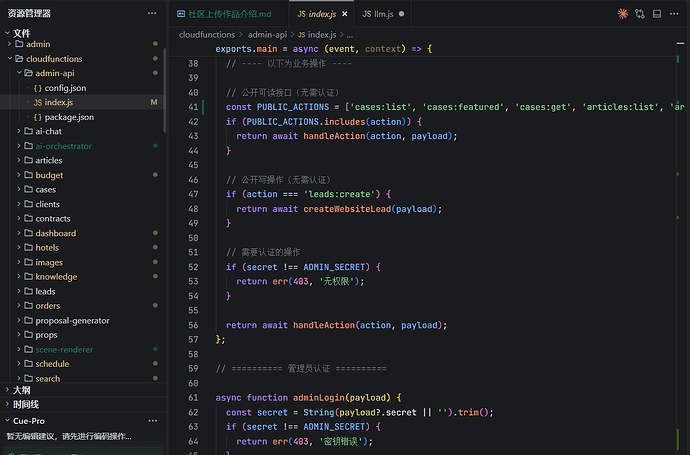Click the folder icon of proposal-generator
Screen dimensions: 690x455
29,320
